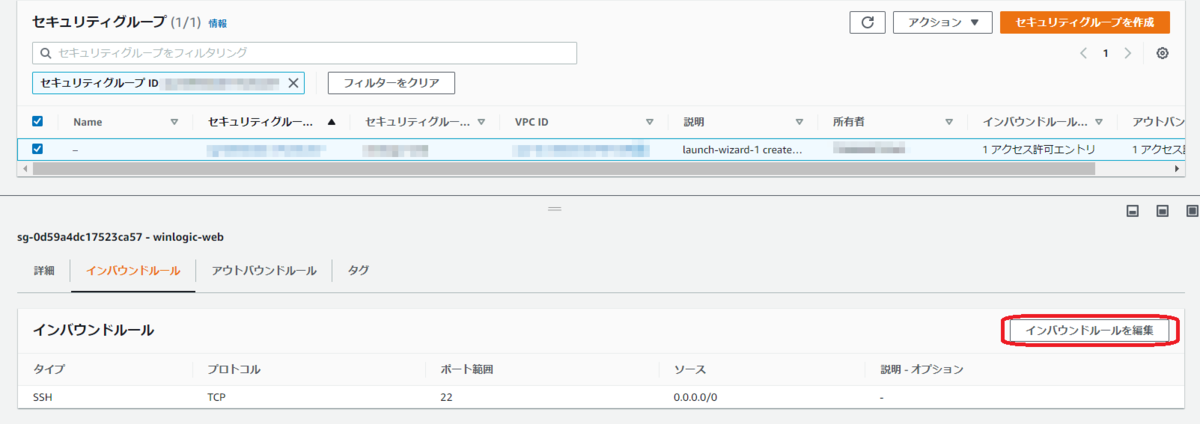Click 情報 link next to title
Viewport: 1200px width, 424px height.
click(217, 23)
